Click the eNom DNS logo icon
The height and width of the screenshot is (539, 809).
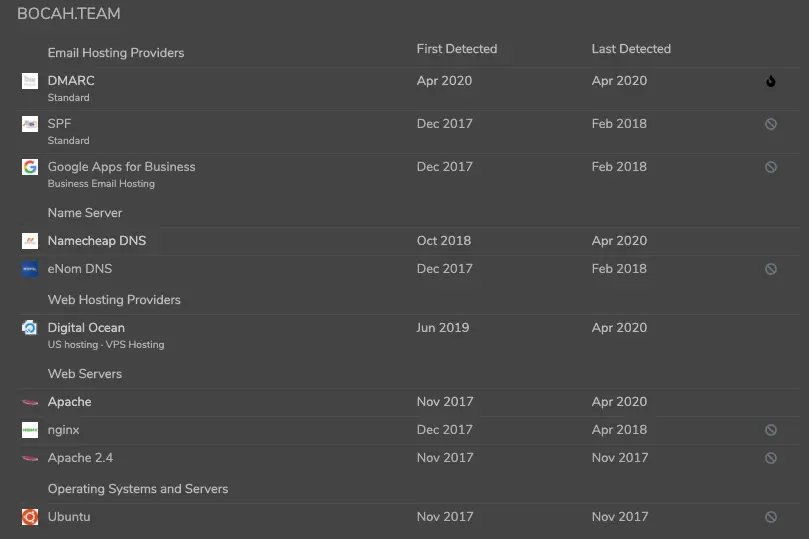pyautogui.click(x=30, y=269)
